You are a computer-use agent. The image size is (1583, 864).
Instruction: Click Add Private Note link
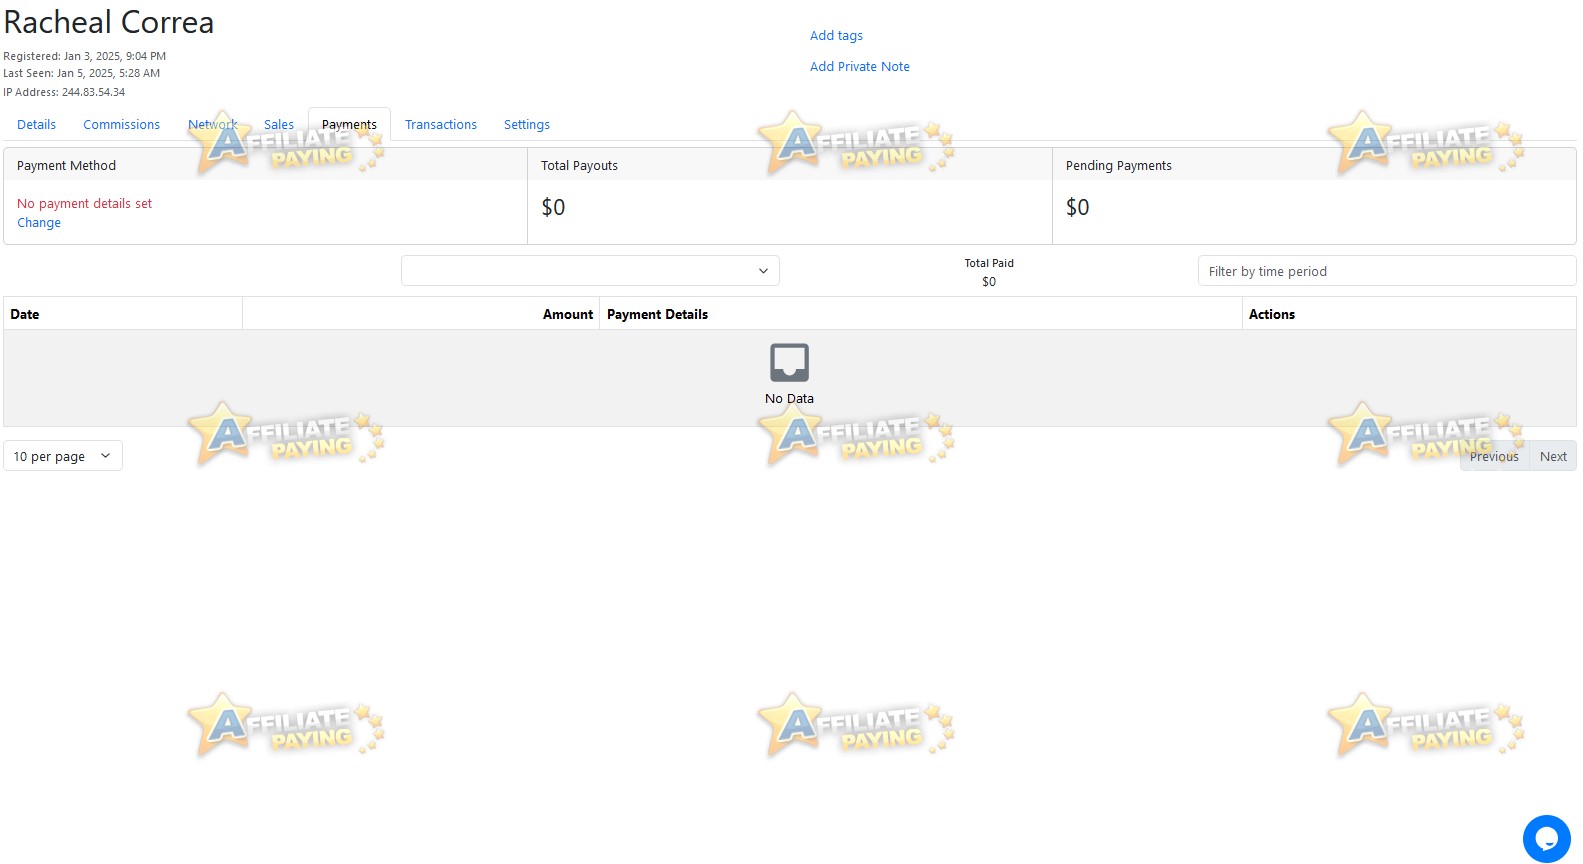point(860,67)
